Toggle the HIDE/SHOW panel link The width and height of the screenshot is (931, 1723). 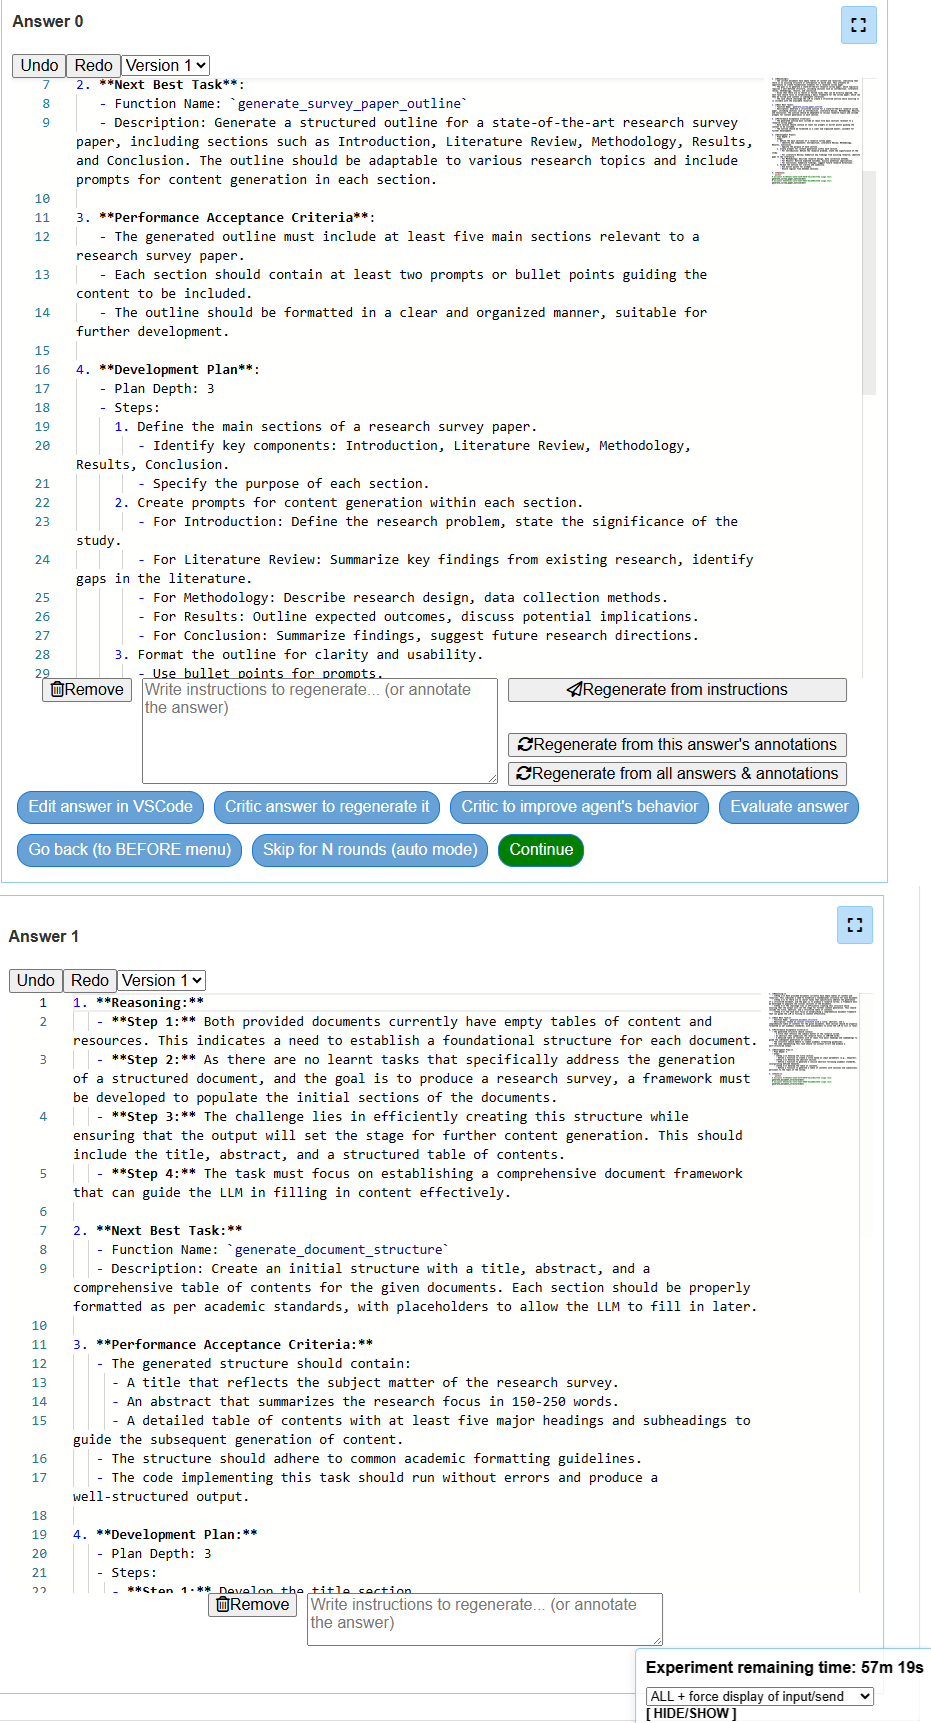pos(691,1713)
